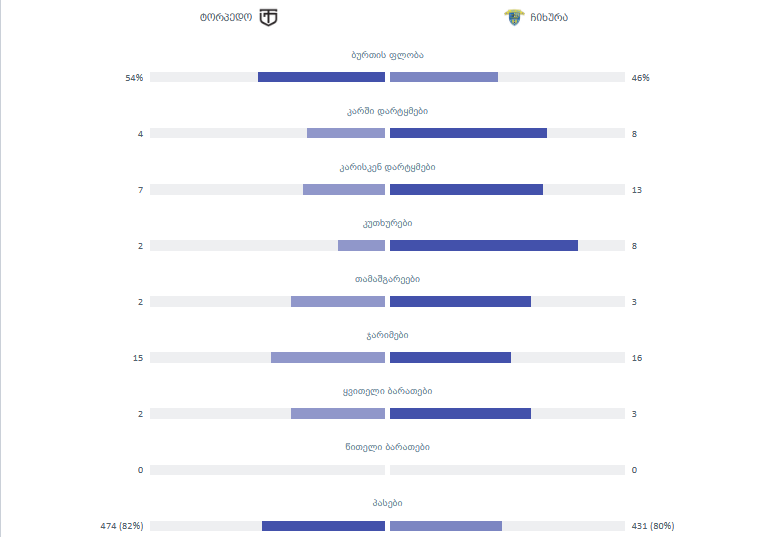Screen dimensions: 774x537
Task: Select the ბურთის ფლობა stat label
Action: coord(387,55)
